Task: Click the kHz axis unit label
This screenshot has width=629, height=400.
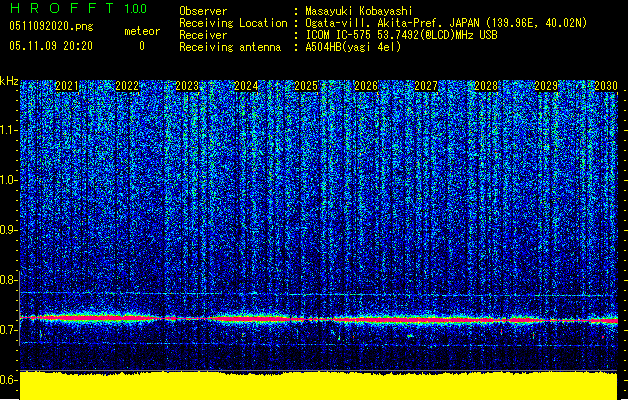Action: point(9,81)
